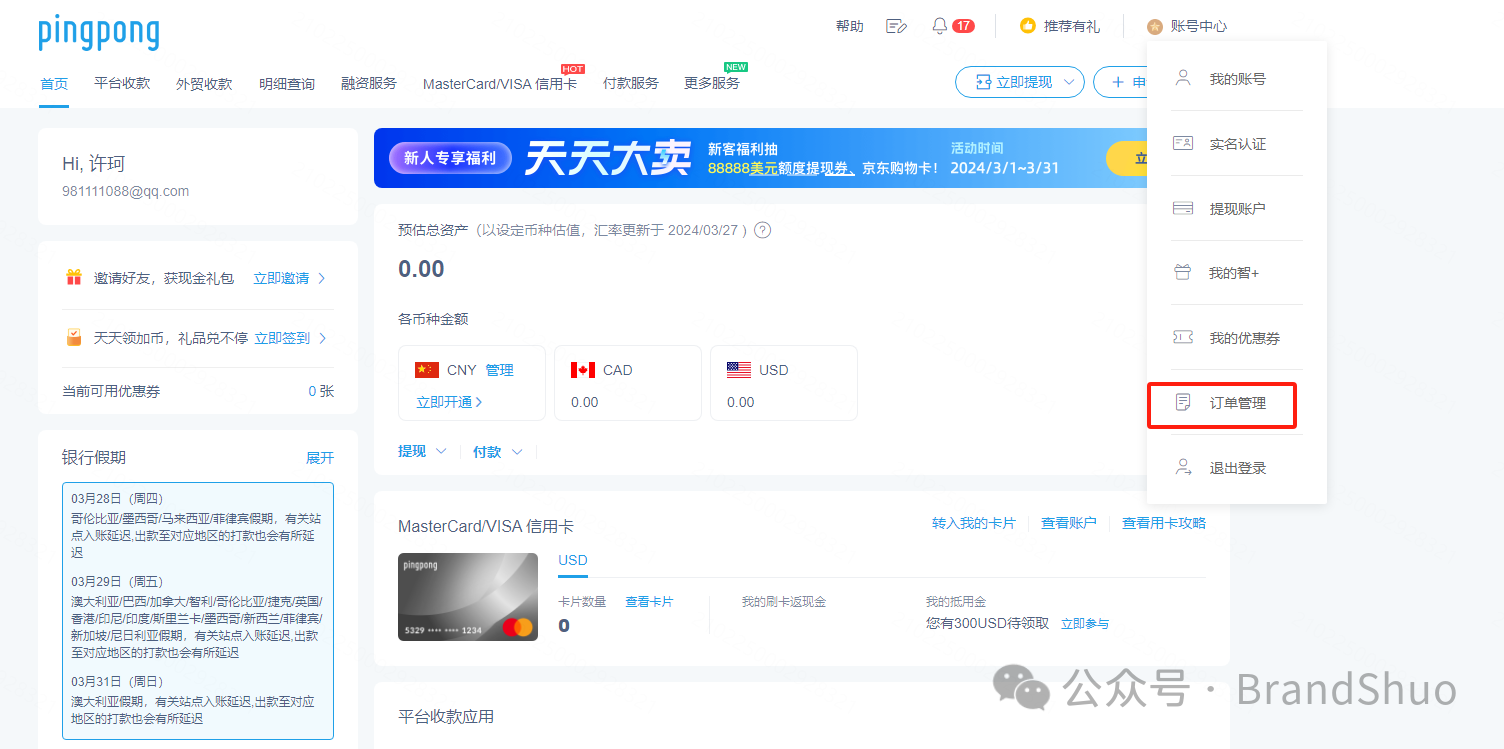Image resolution: width=1504 pixels, height=749 pixels.
Task: Select the 我的账号 person icon
Action: coord(1183,78)
